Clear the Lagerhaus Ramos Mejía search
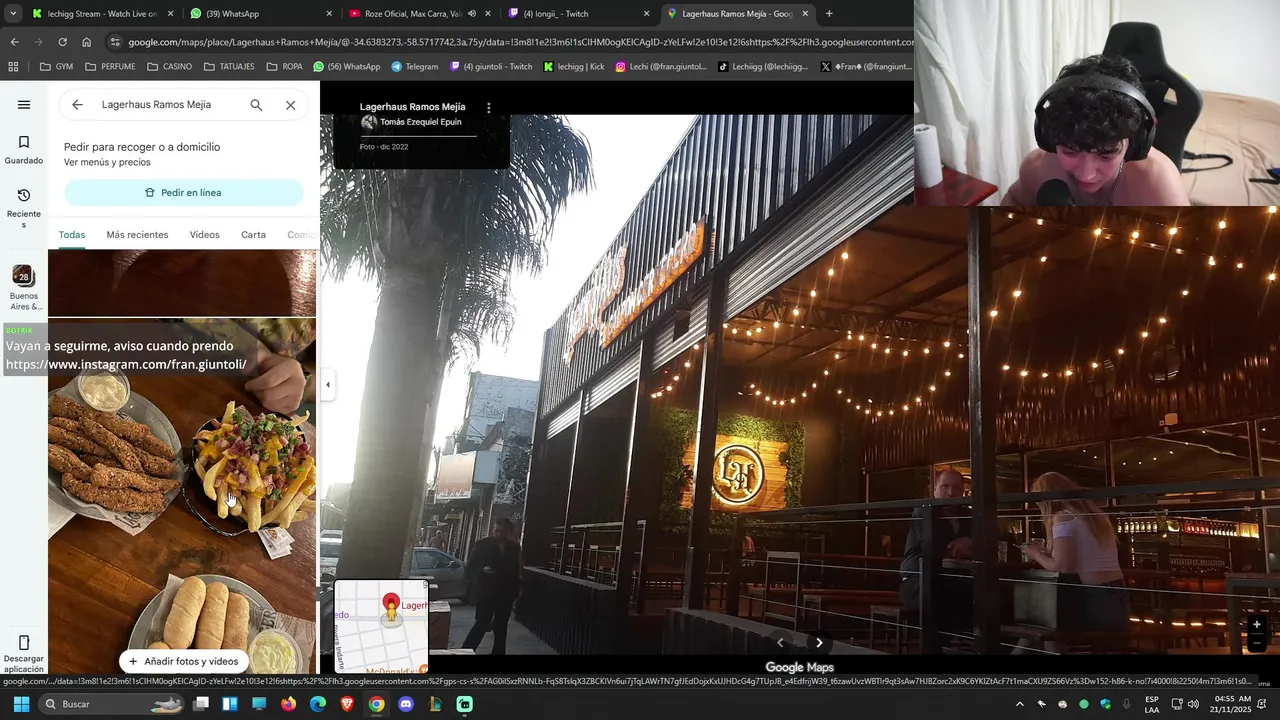Screen dimensions: 1280x720 (290, 105)
